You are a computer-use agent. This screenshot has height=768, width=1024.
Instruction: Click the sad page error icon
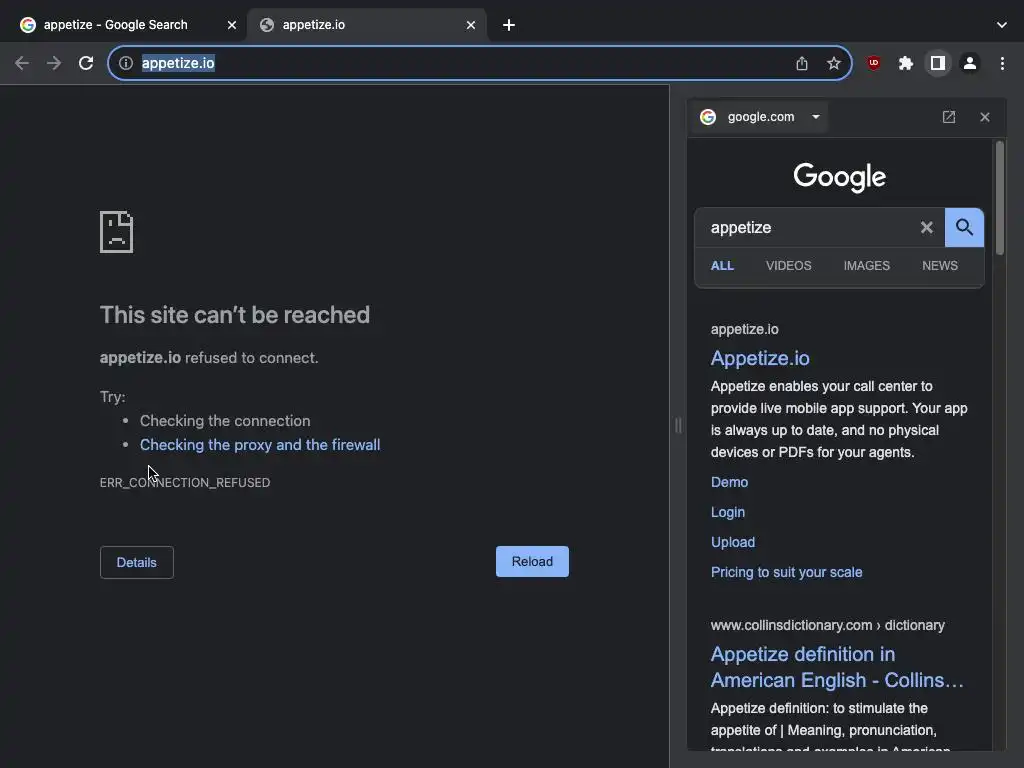[116, 232]
